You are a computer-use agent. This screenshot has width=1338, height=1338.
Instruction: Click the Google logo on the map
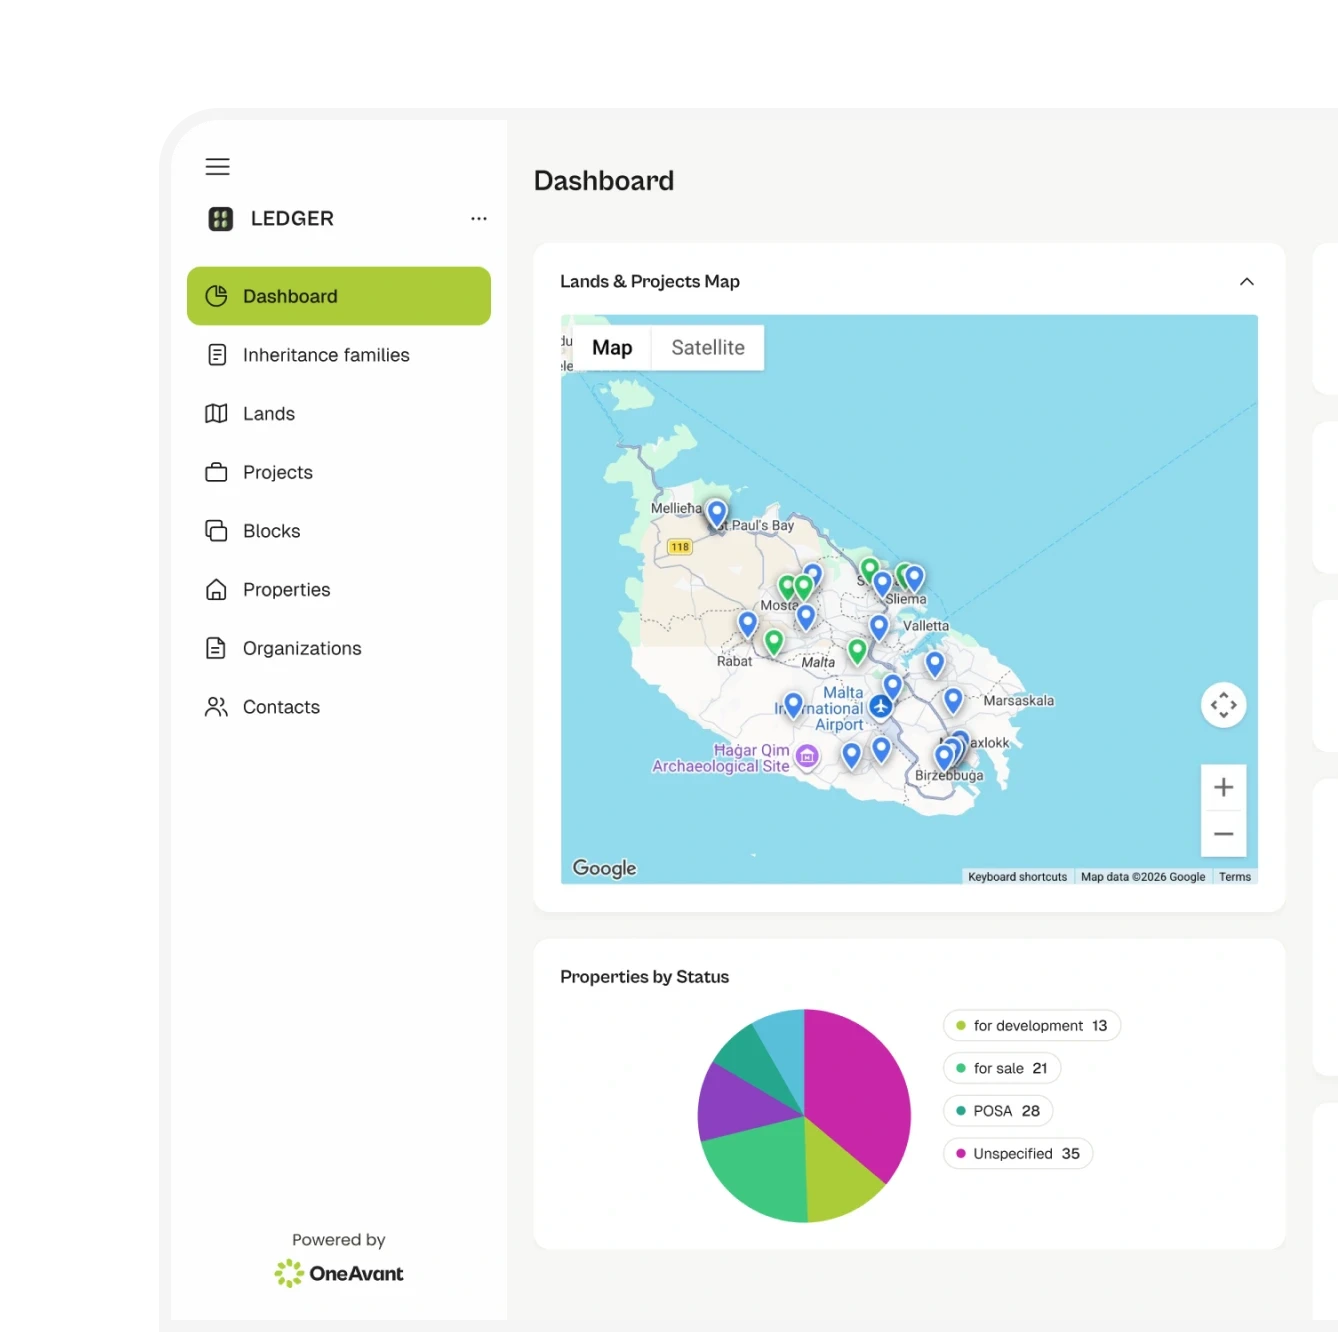(x=604, y=868)
